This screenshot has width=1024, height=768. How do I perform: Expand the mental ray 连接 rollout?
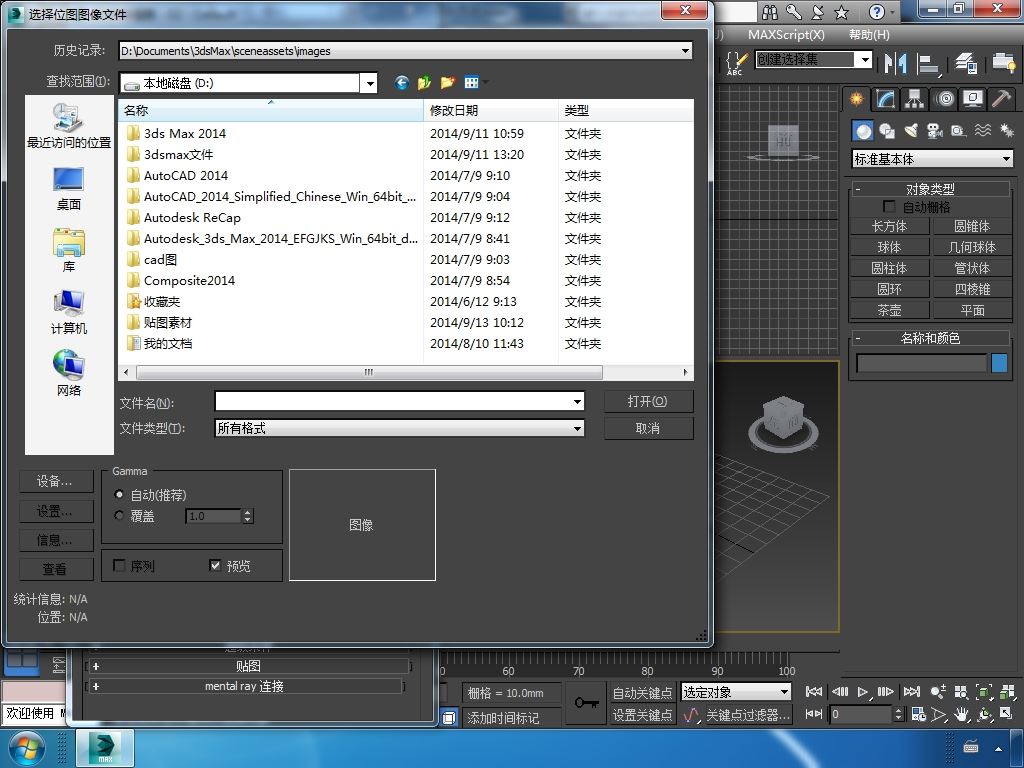click(245, 686)
